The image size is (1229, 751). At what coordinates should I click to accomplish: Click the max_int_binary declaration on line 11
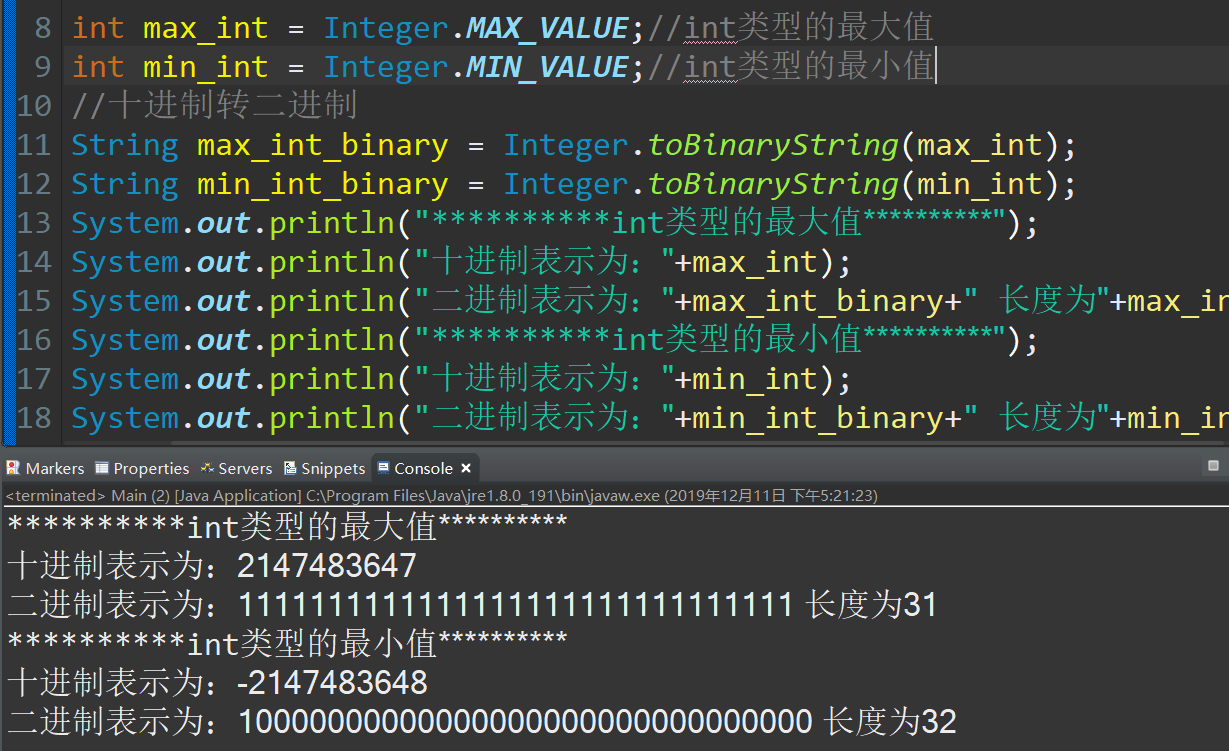(x=322, y=145)
